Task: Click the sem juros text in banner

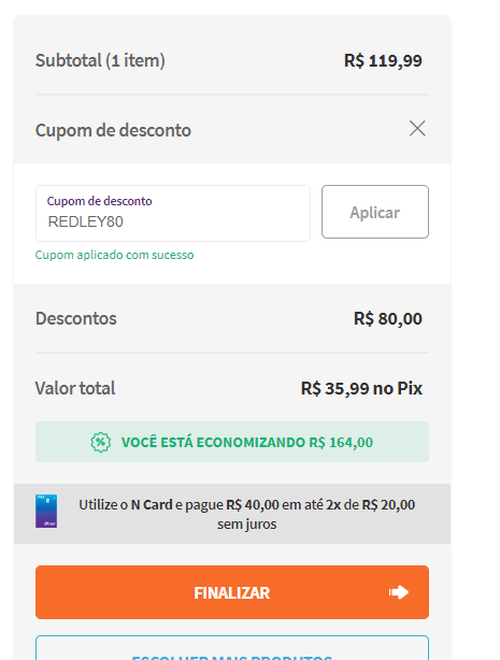Action: coord(247,524)
